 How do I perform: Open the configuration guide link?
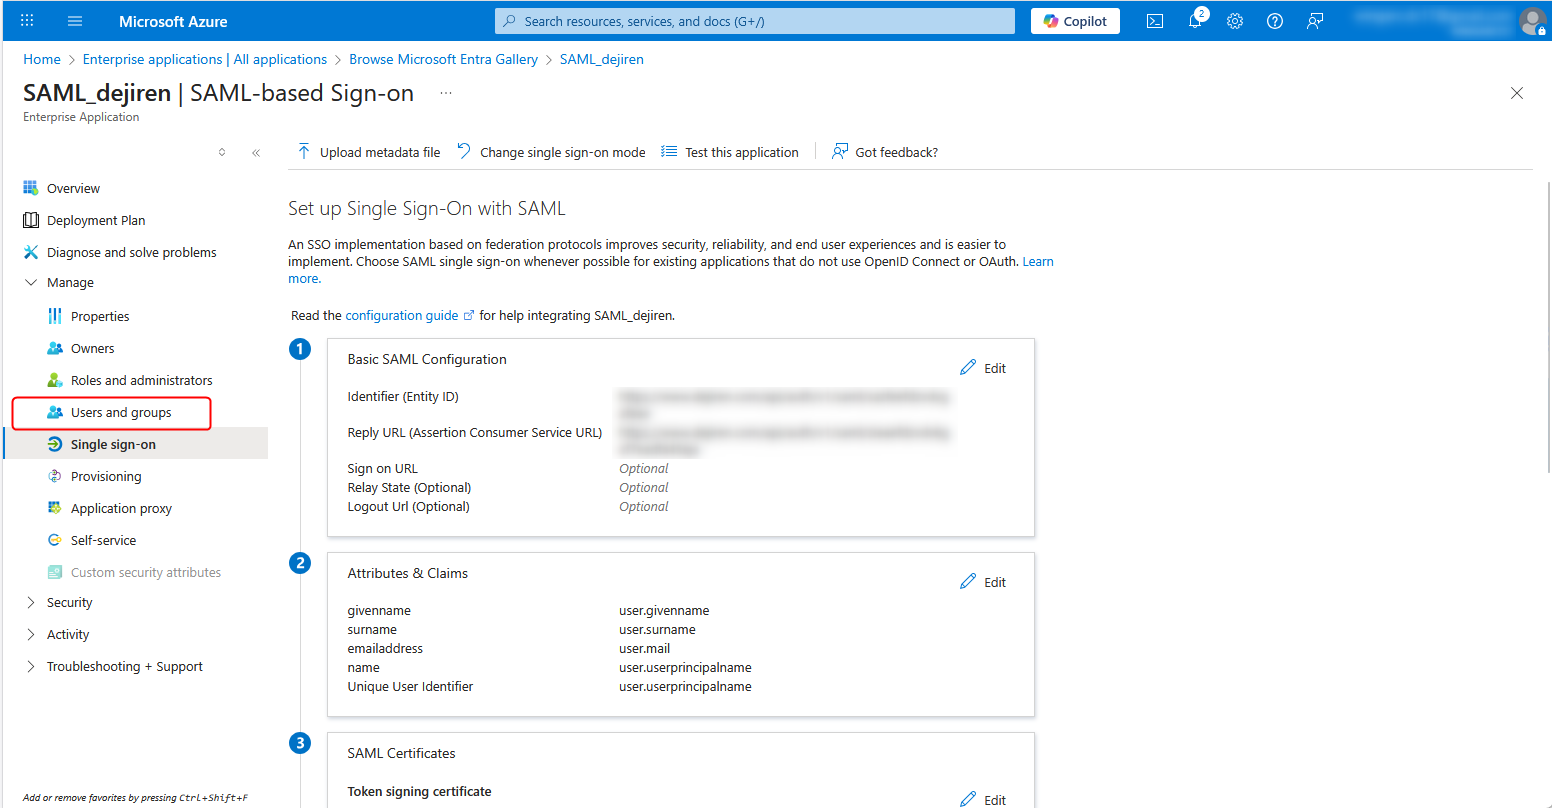coord(402,315)
